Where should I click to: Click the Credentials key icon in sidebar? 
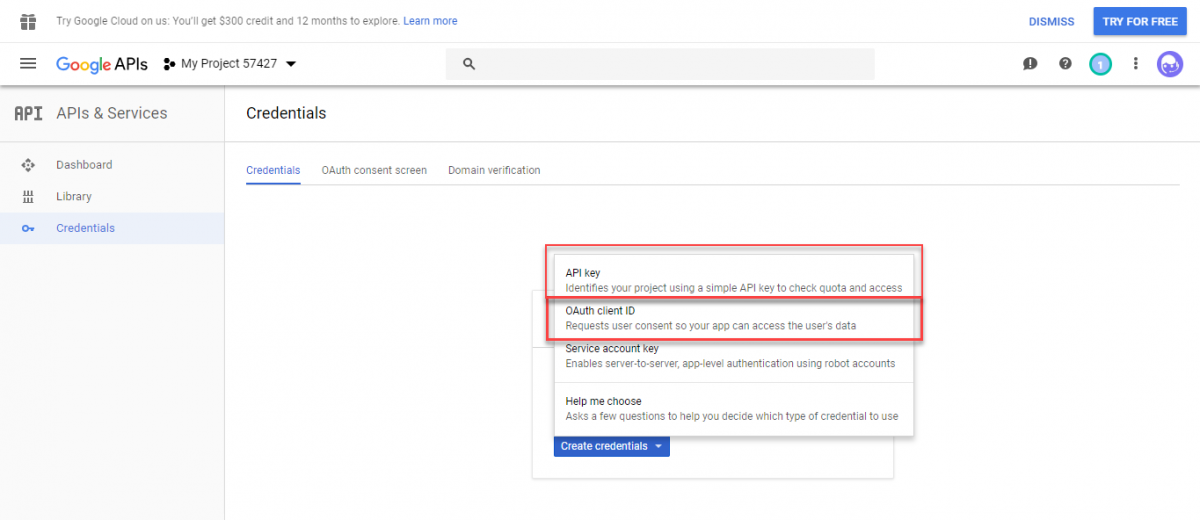[x=28, y=229]
